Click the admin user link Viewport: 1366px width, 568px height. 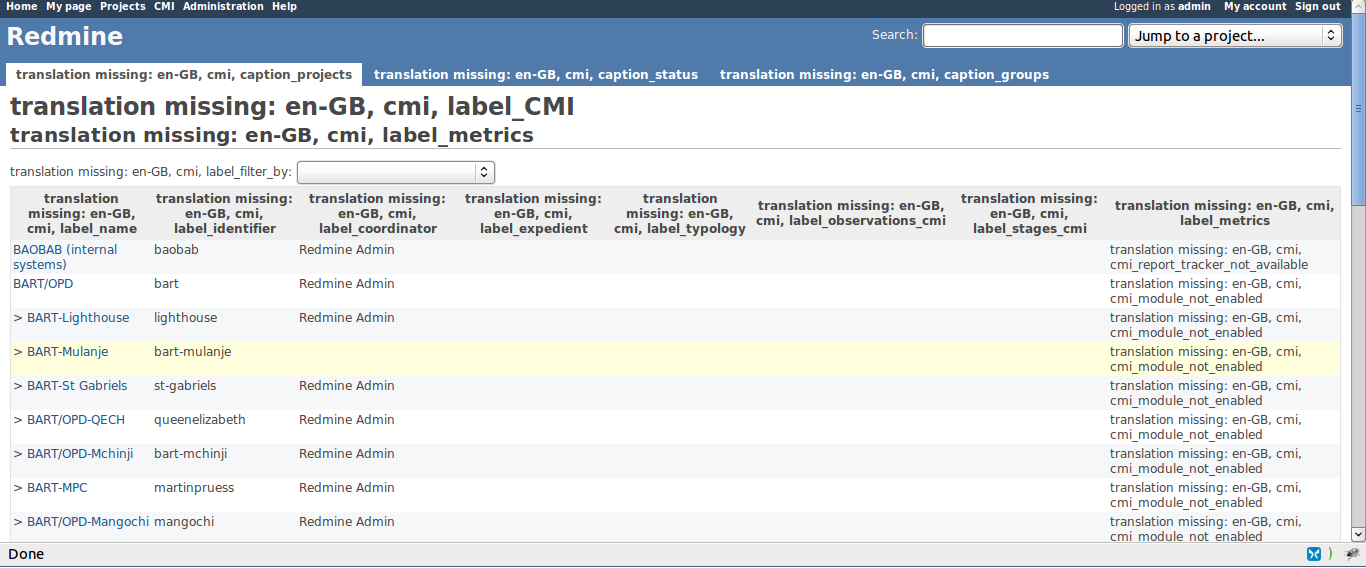click(1194, 6)
